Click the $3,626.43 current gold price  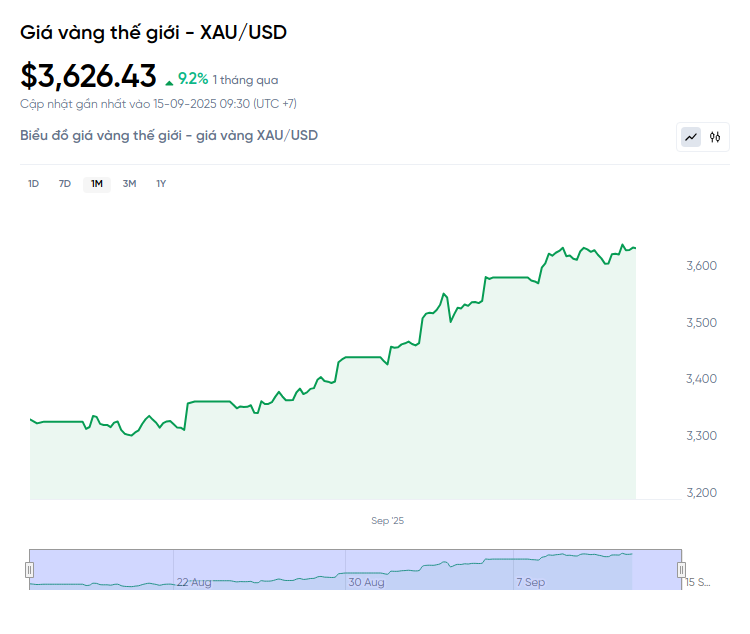click(88, 76)
